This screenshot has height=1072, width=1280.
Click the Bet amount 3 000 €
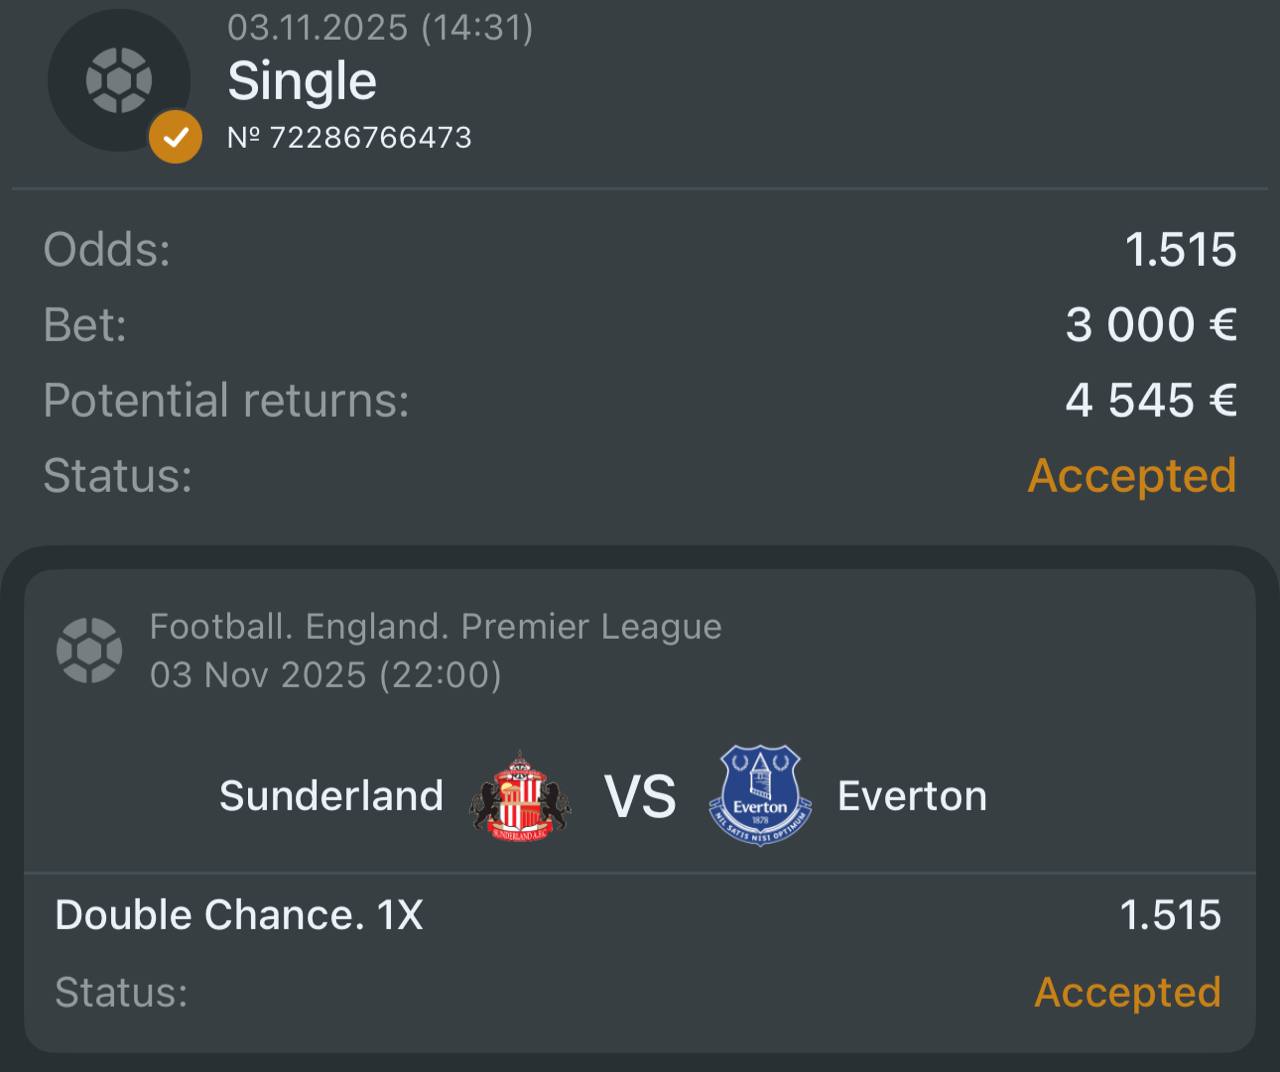pyautogui.click(x=1151, y=325)
